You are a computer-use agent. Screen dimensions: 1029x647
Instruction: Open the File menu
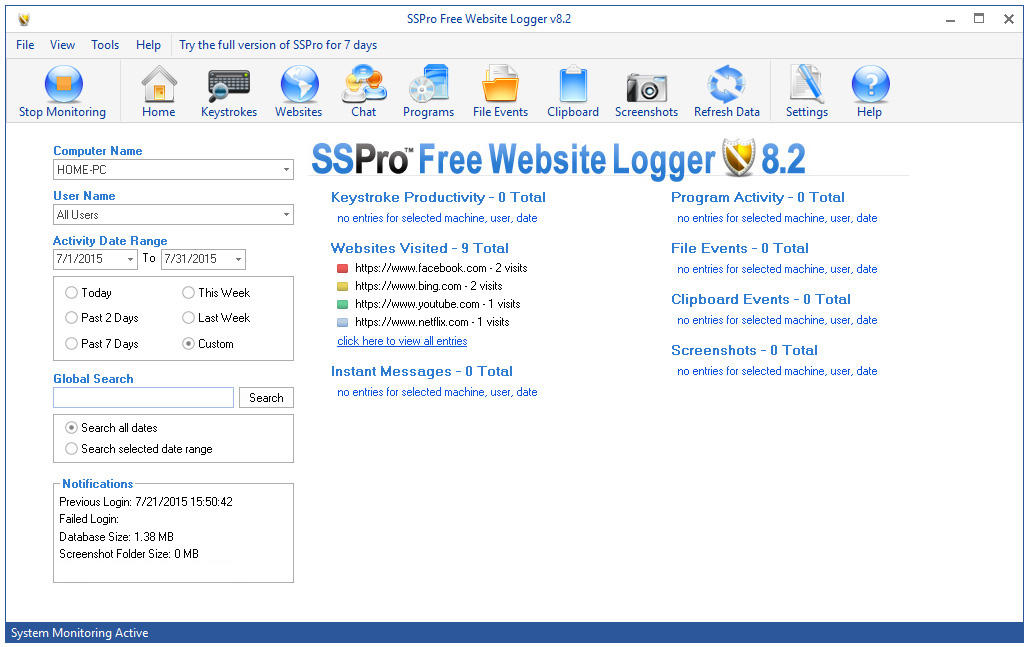click(25, 45)
